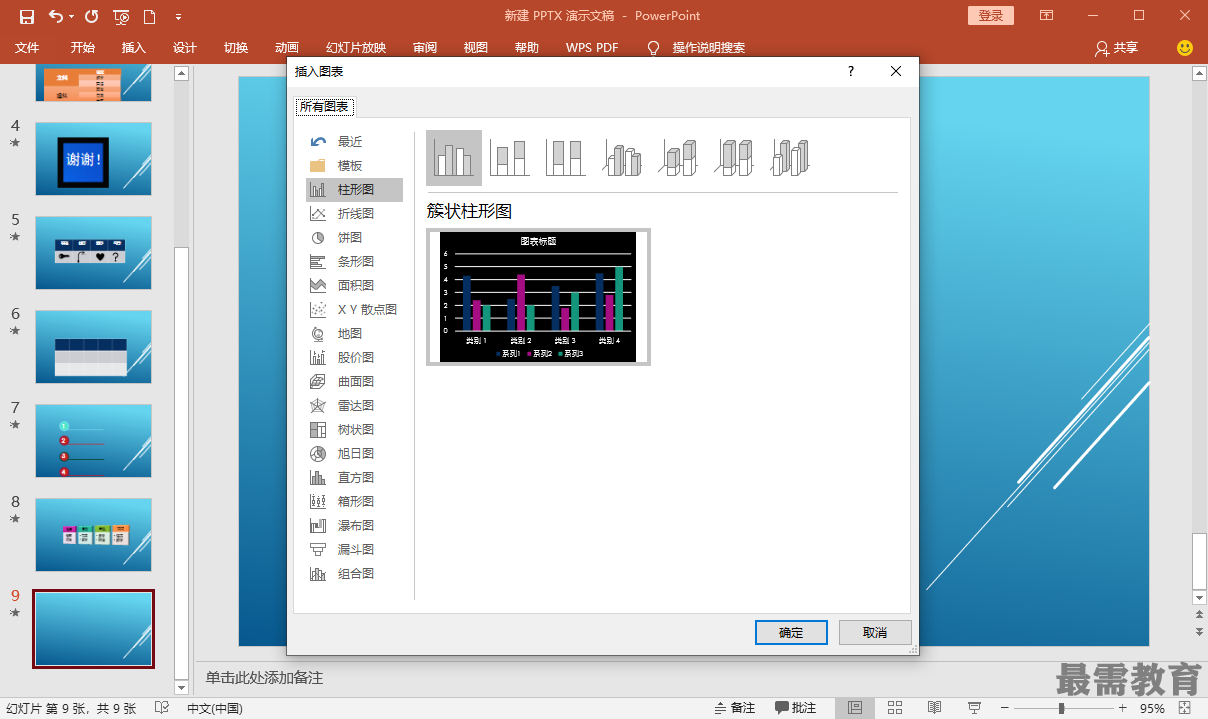1208x719 pixels.
Task: Open the 插入 ribbon tab
Action: coord(134,48)
